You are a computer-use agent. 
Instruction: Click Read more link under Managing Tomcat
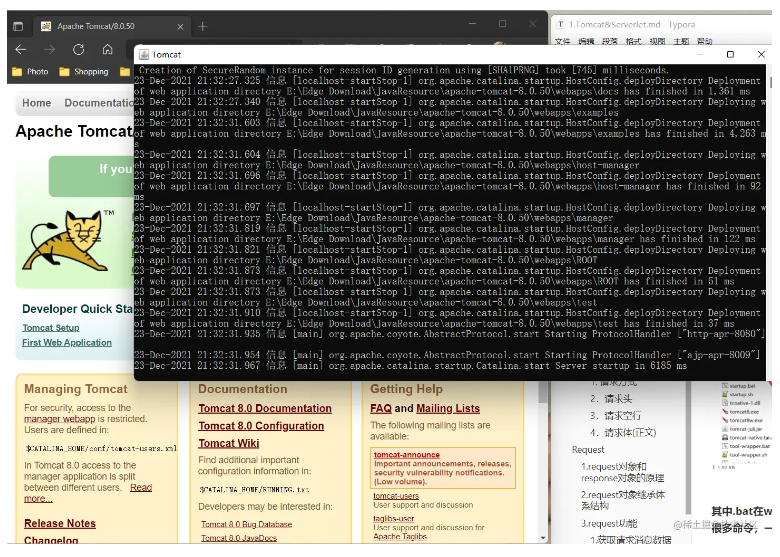141,487
